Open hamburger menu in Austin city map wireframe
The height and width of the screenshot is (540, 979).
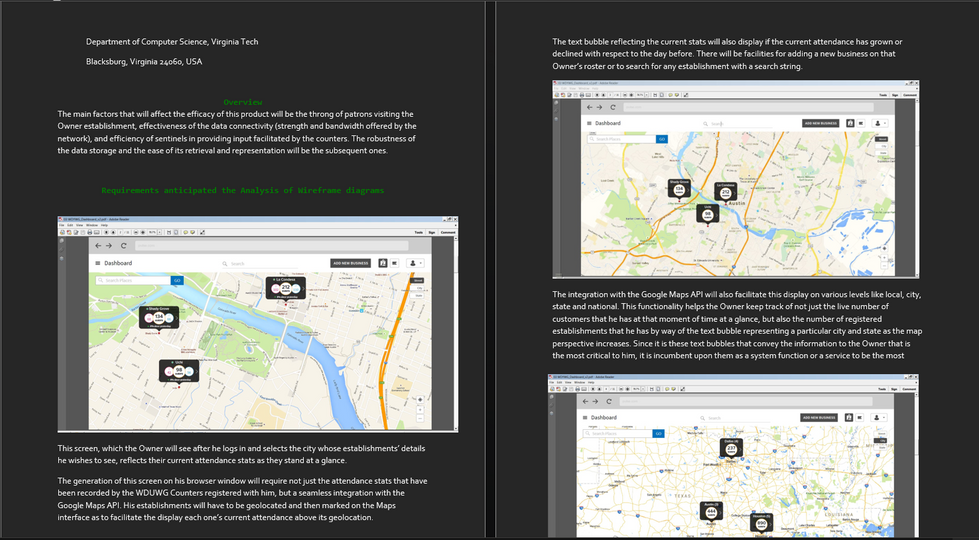[x=589, y=123]
